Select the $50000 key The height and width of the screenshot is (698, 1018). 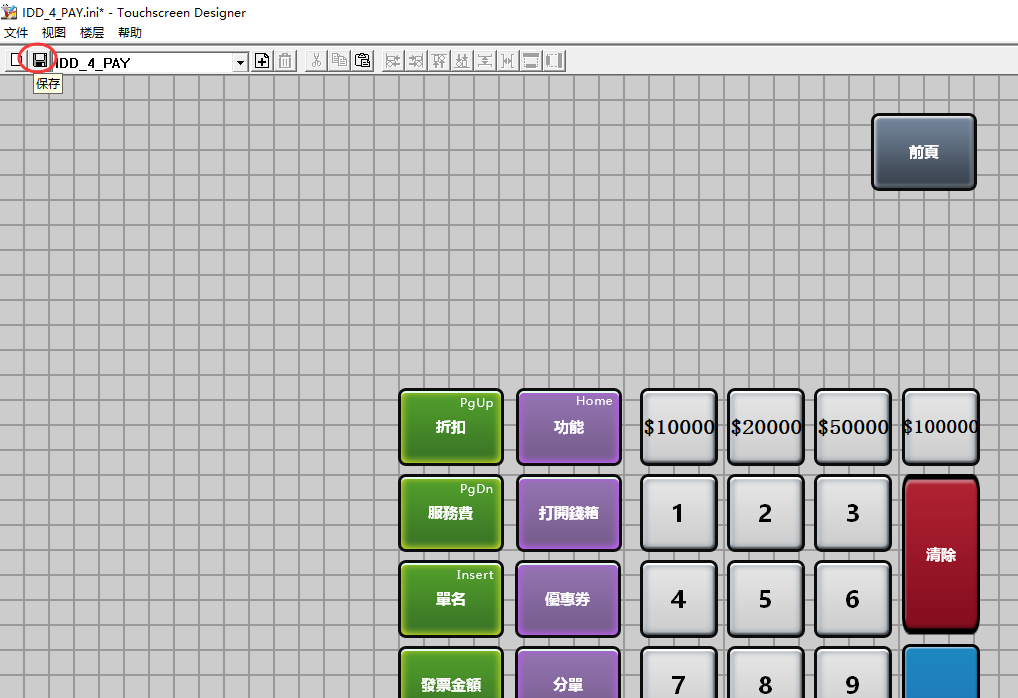[852, 427]
